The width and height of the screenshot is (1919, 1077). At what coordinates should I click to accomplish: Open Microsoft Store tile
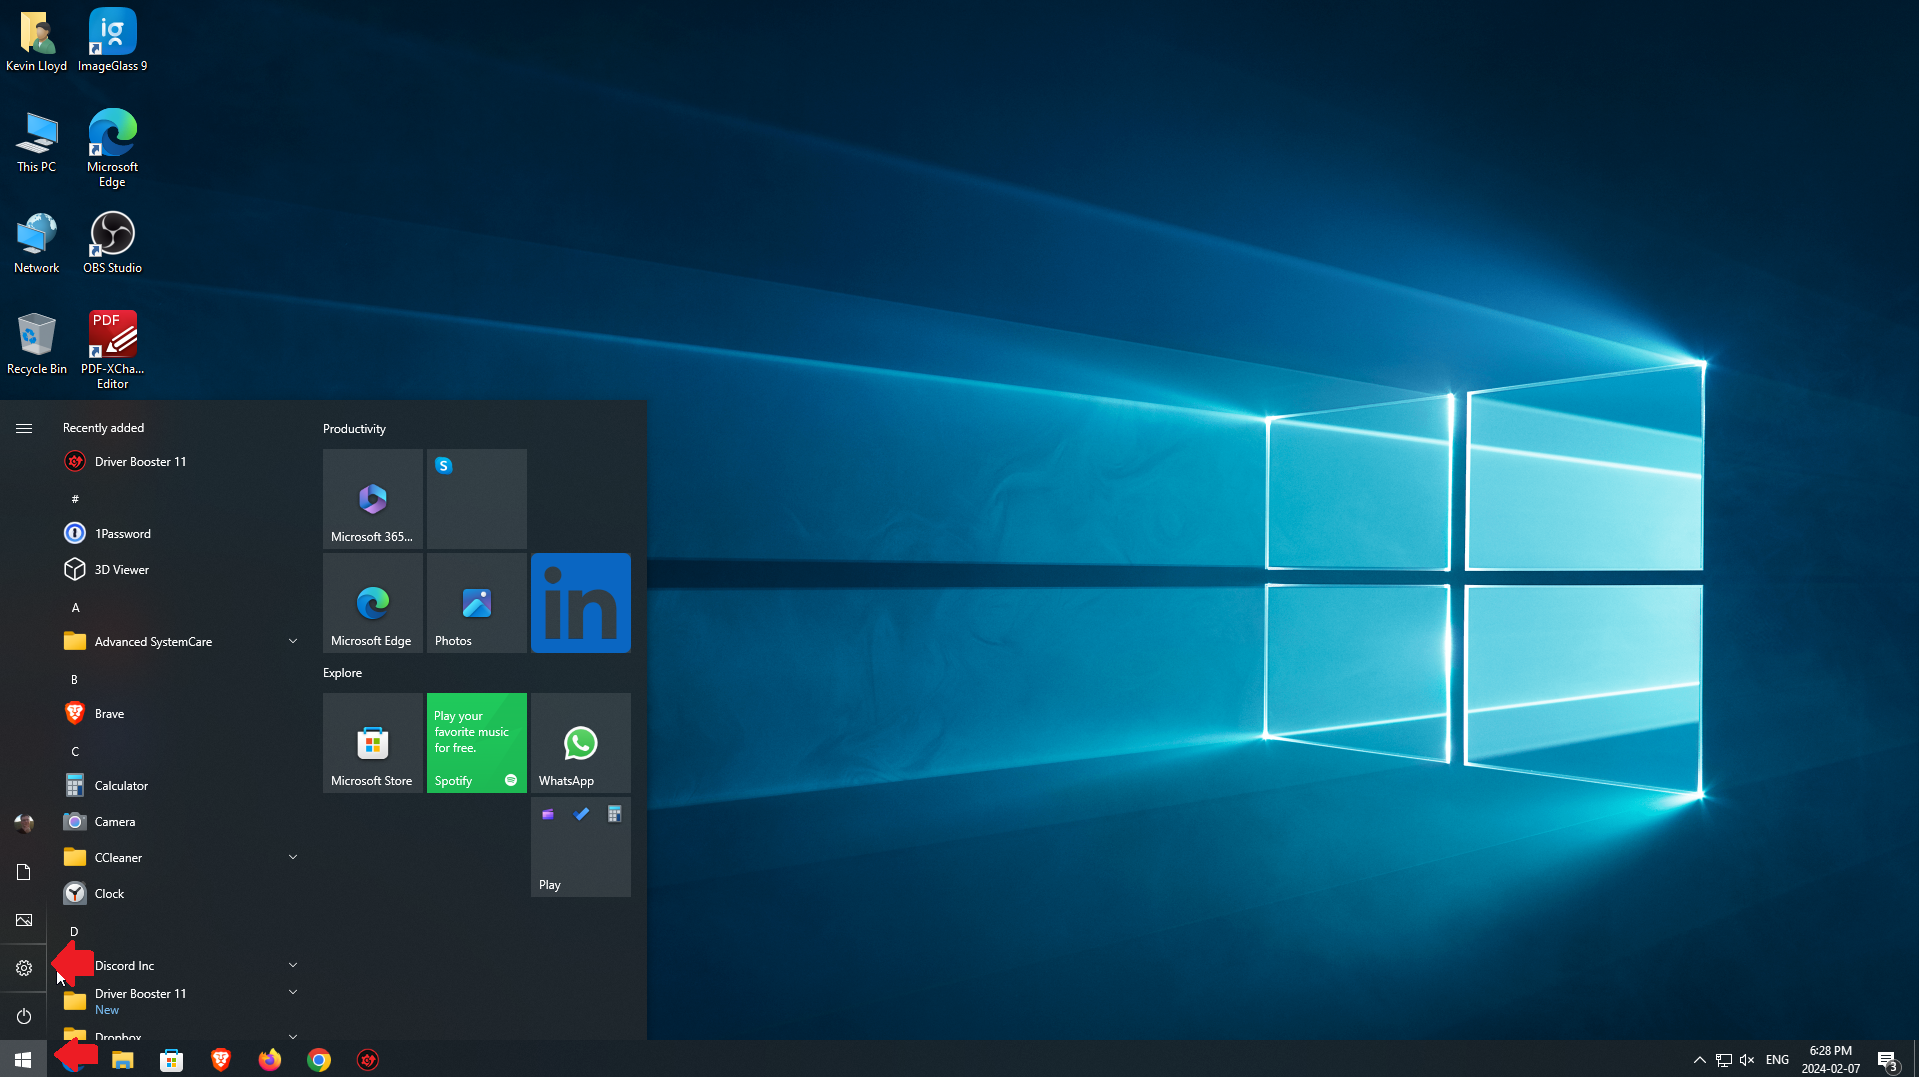(x=373, y=743)
